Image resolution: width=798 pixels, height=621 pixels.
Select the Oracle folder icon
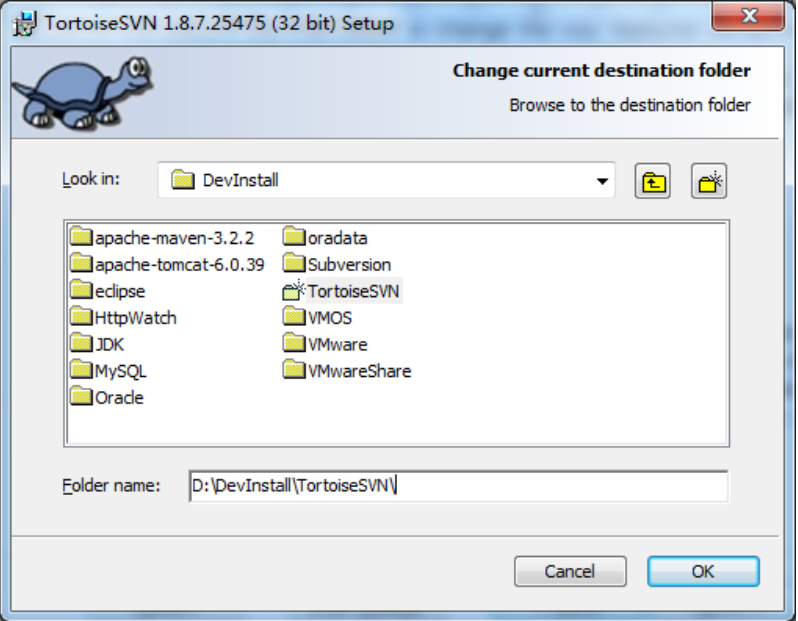pyautogui.click(x=81, y=396)
